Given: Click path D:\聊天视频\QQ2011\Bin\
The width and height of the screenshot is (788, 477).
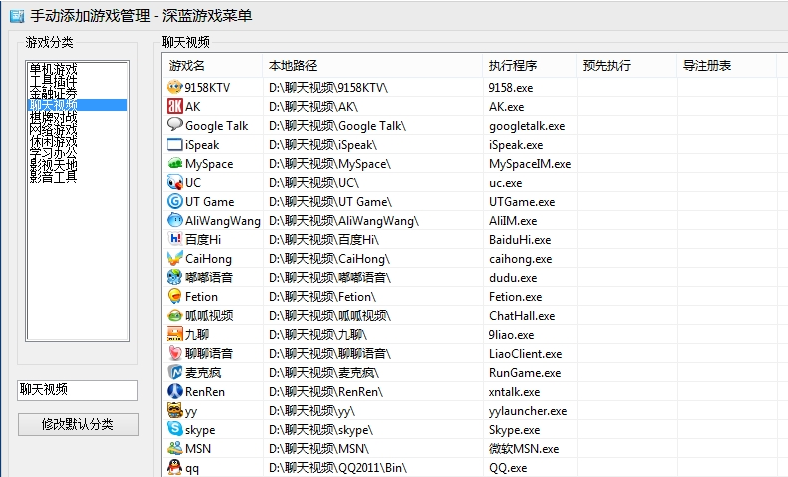Looking at the screenshot, I should click(x=338, y=468).
